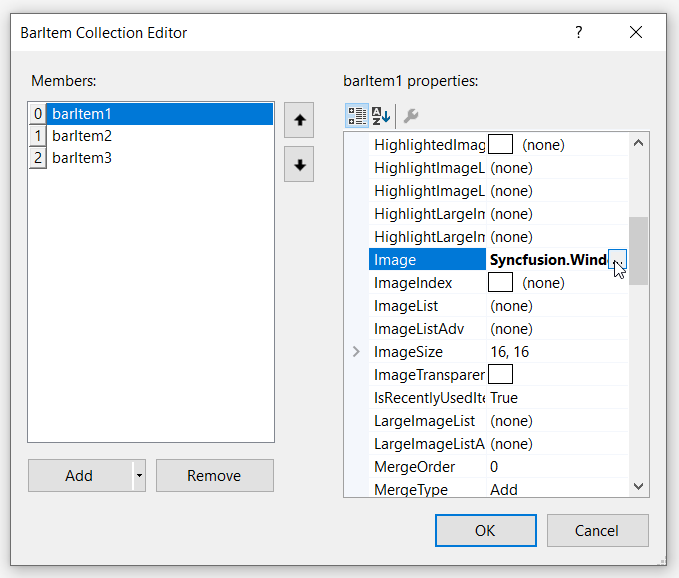Close the BarItem Collection Editor dialog
679x578 pixels.
coord(636,32)
